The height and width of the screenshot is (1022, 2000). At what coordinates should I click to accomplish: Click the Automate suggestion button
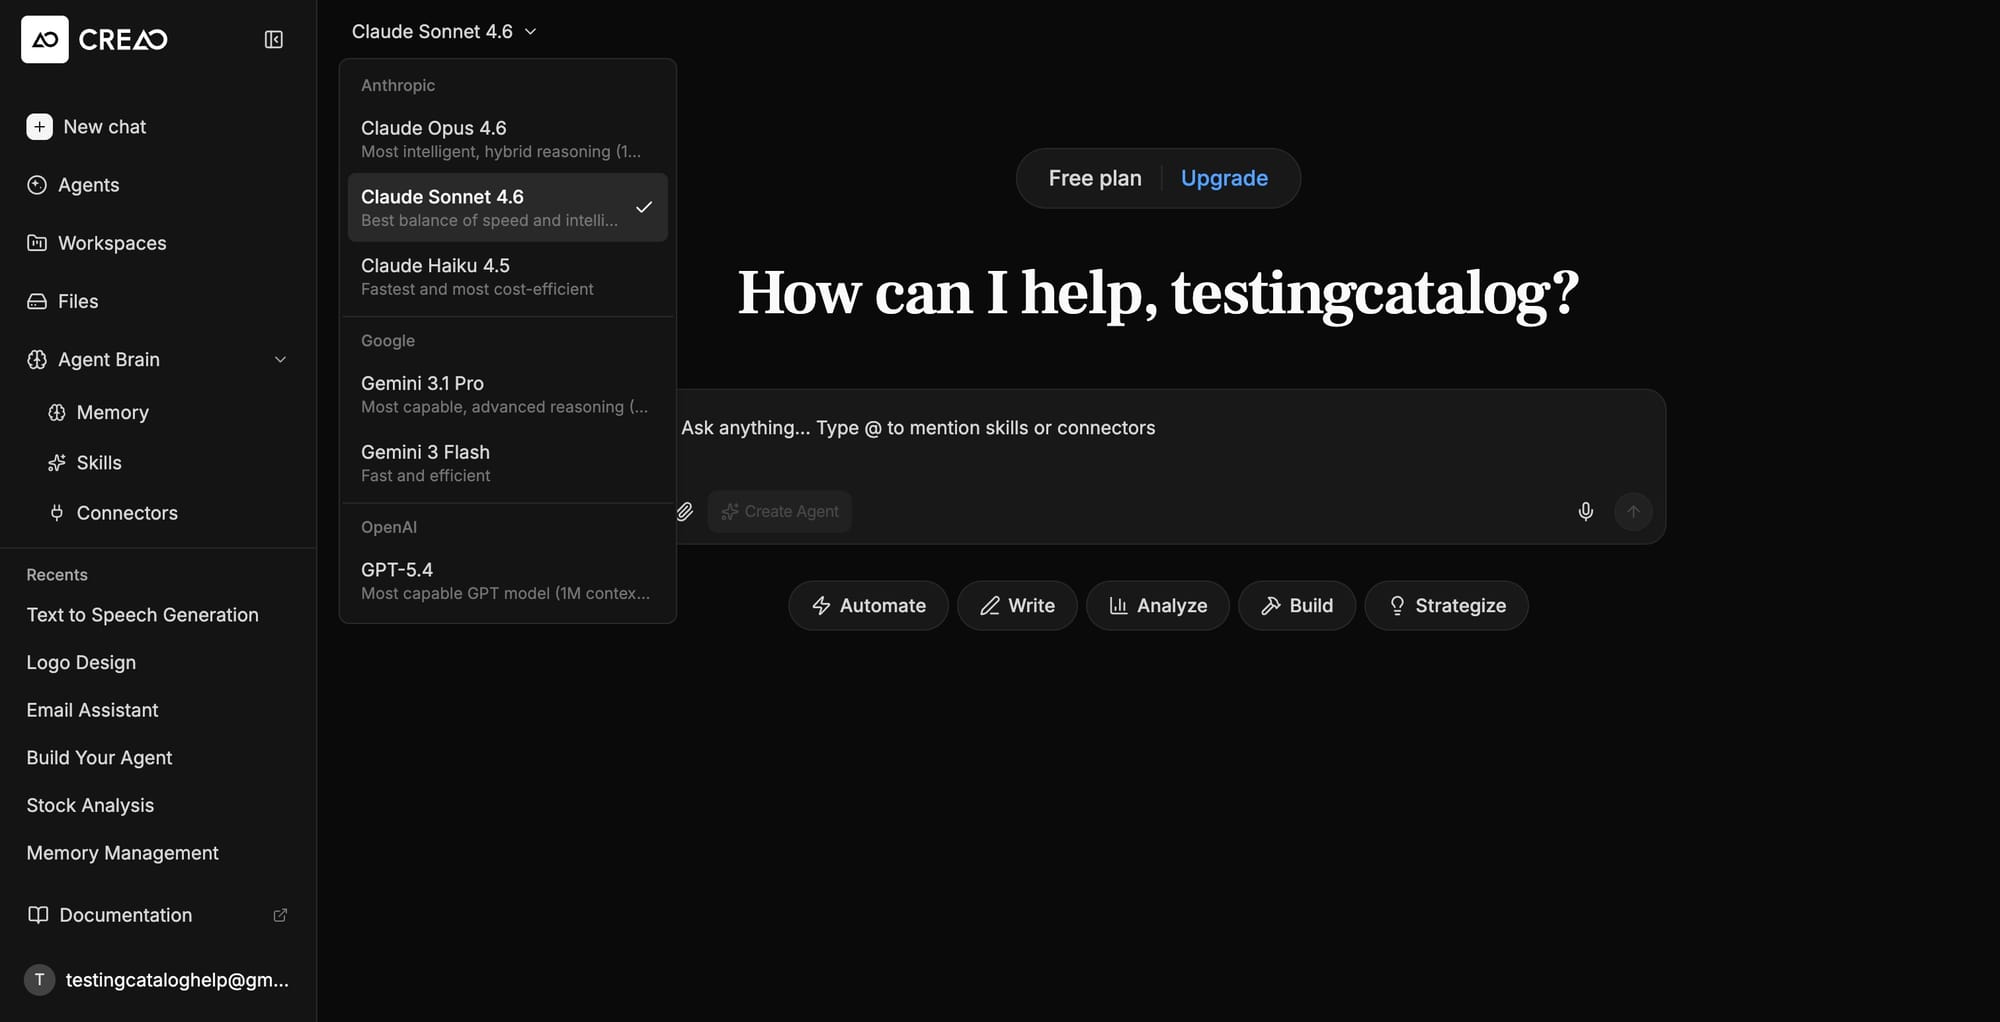(x=868, y=606)
